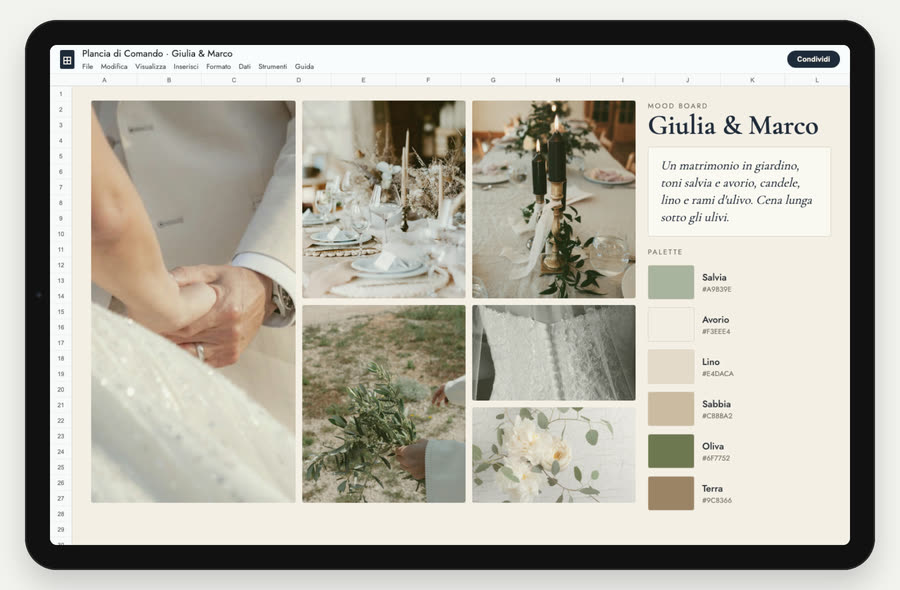Image resolution: width=900 pixels, height=590 pixels.
Task: Click the Terra color name
Action: (712, 488)
